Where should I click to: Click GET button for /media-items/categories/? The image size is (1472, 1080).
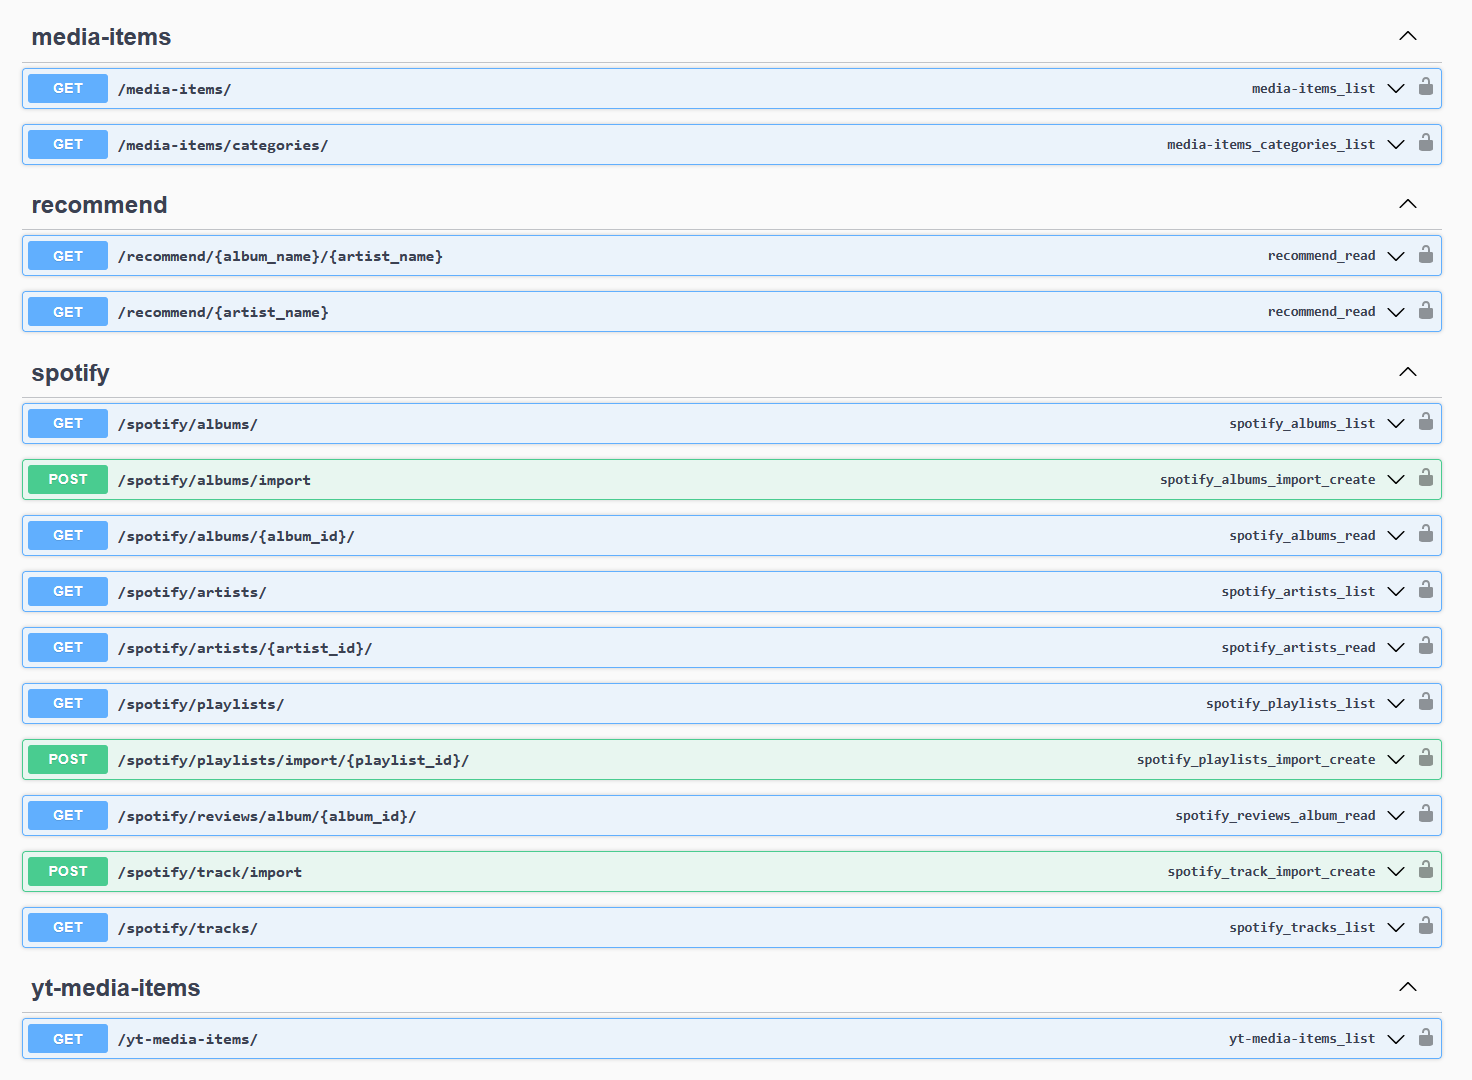pos(68,144)
